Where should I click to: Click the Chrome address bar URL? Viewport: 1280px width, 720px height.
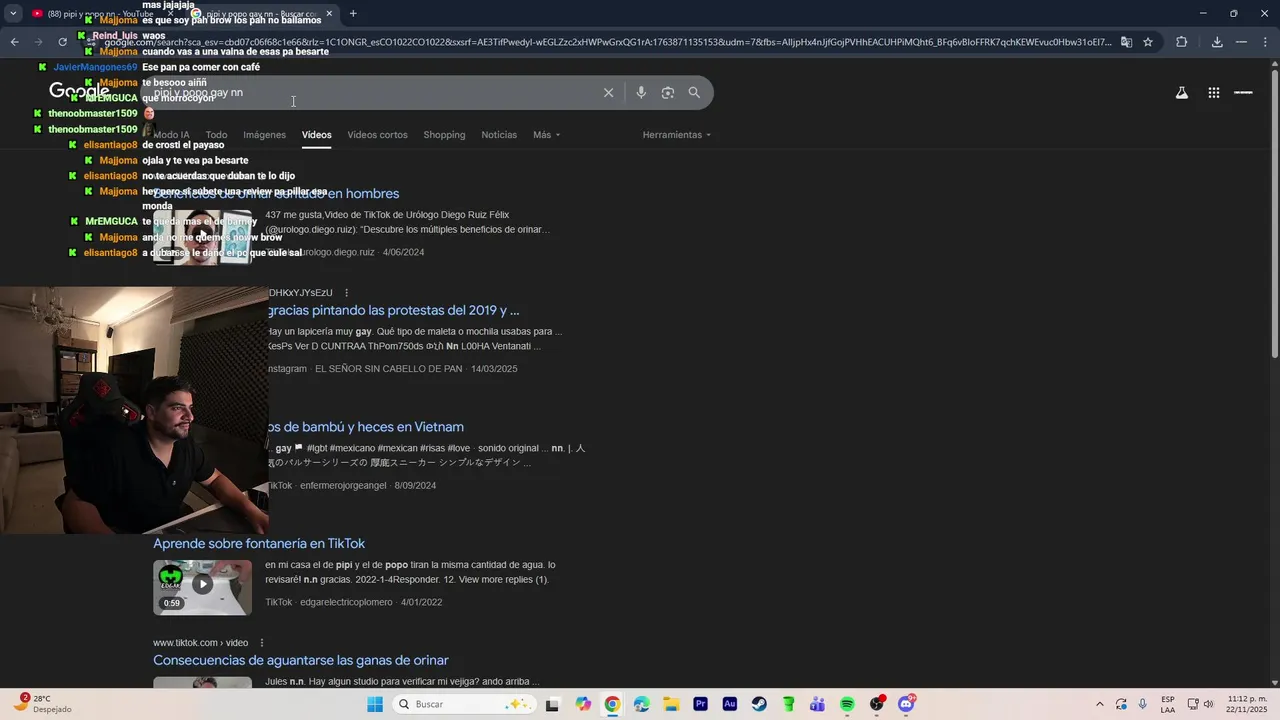click(x=608, y=42)
